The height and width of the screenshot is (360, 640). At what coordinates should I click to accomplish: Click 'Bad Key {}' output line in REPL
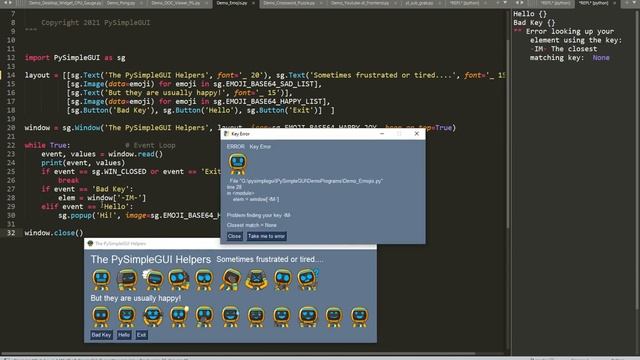pyautogui.click(x=534, y=22)
